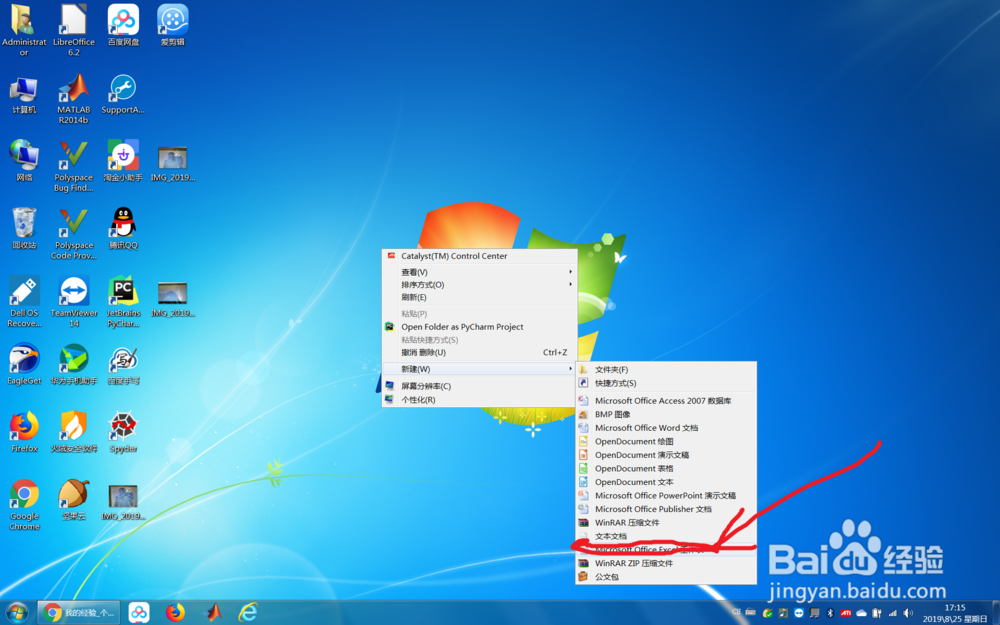This screenshot has height=625, width=1000.
Task: Choose Microsoft Office PowerPoint 演示文稿
Action: coord(666,496)
